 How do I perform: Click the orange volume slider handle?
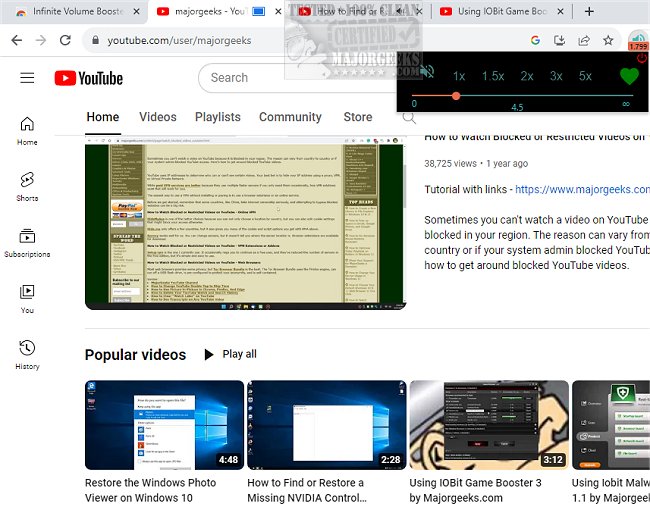pyautogui.click(x=456, y=96)
